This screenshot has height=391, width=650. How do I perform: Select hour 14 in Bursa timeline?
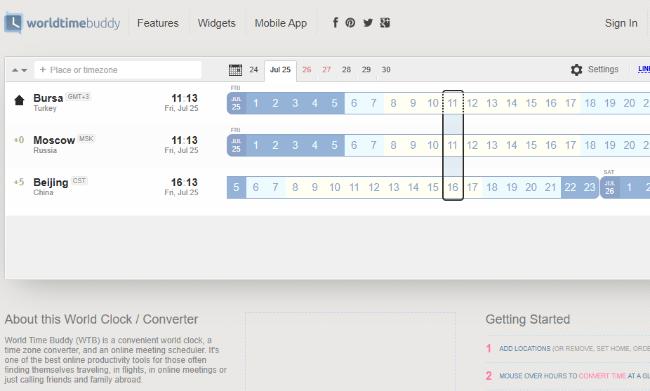click(512, 103)
